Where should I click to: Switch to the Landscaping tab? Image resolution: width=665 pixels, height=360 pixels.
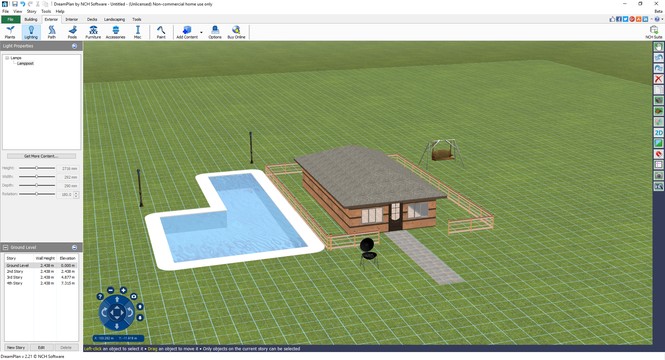[x=115, y=20]
